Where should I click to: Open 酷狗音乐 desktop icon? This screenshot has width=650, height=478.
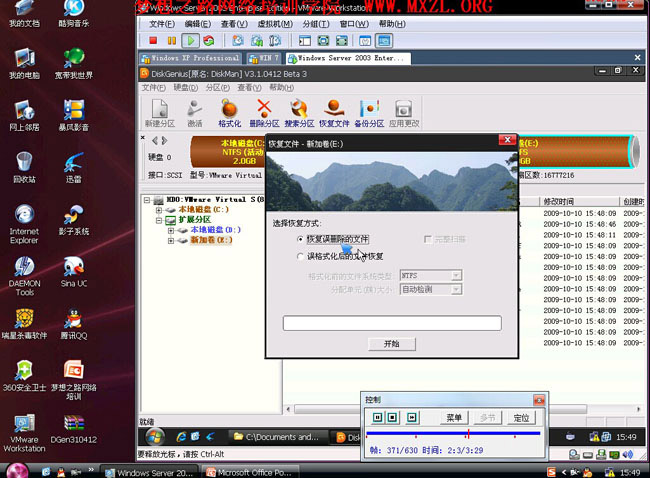click(x=74, y=14)
